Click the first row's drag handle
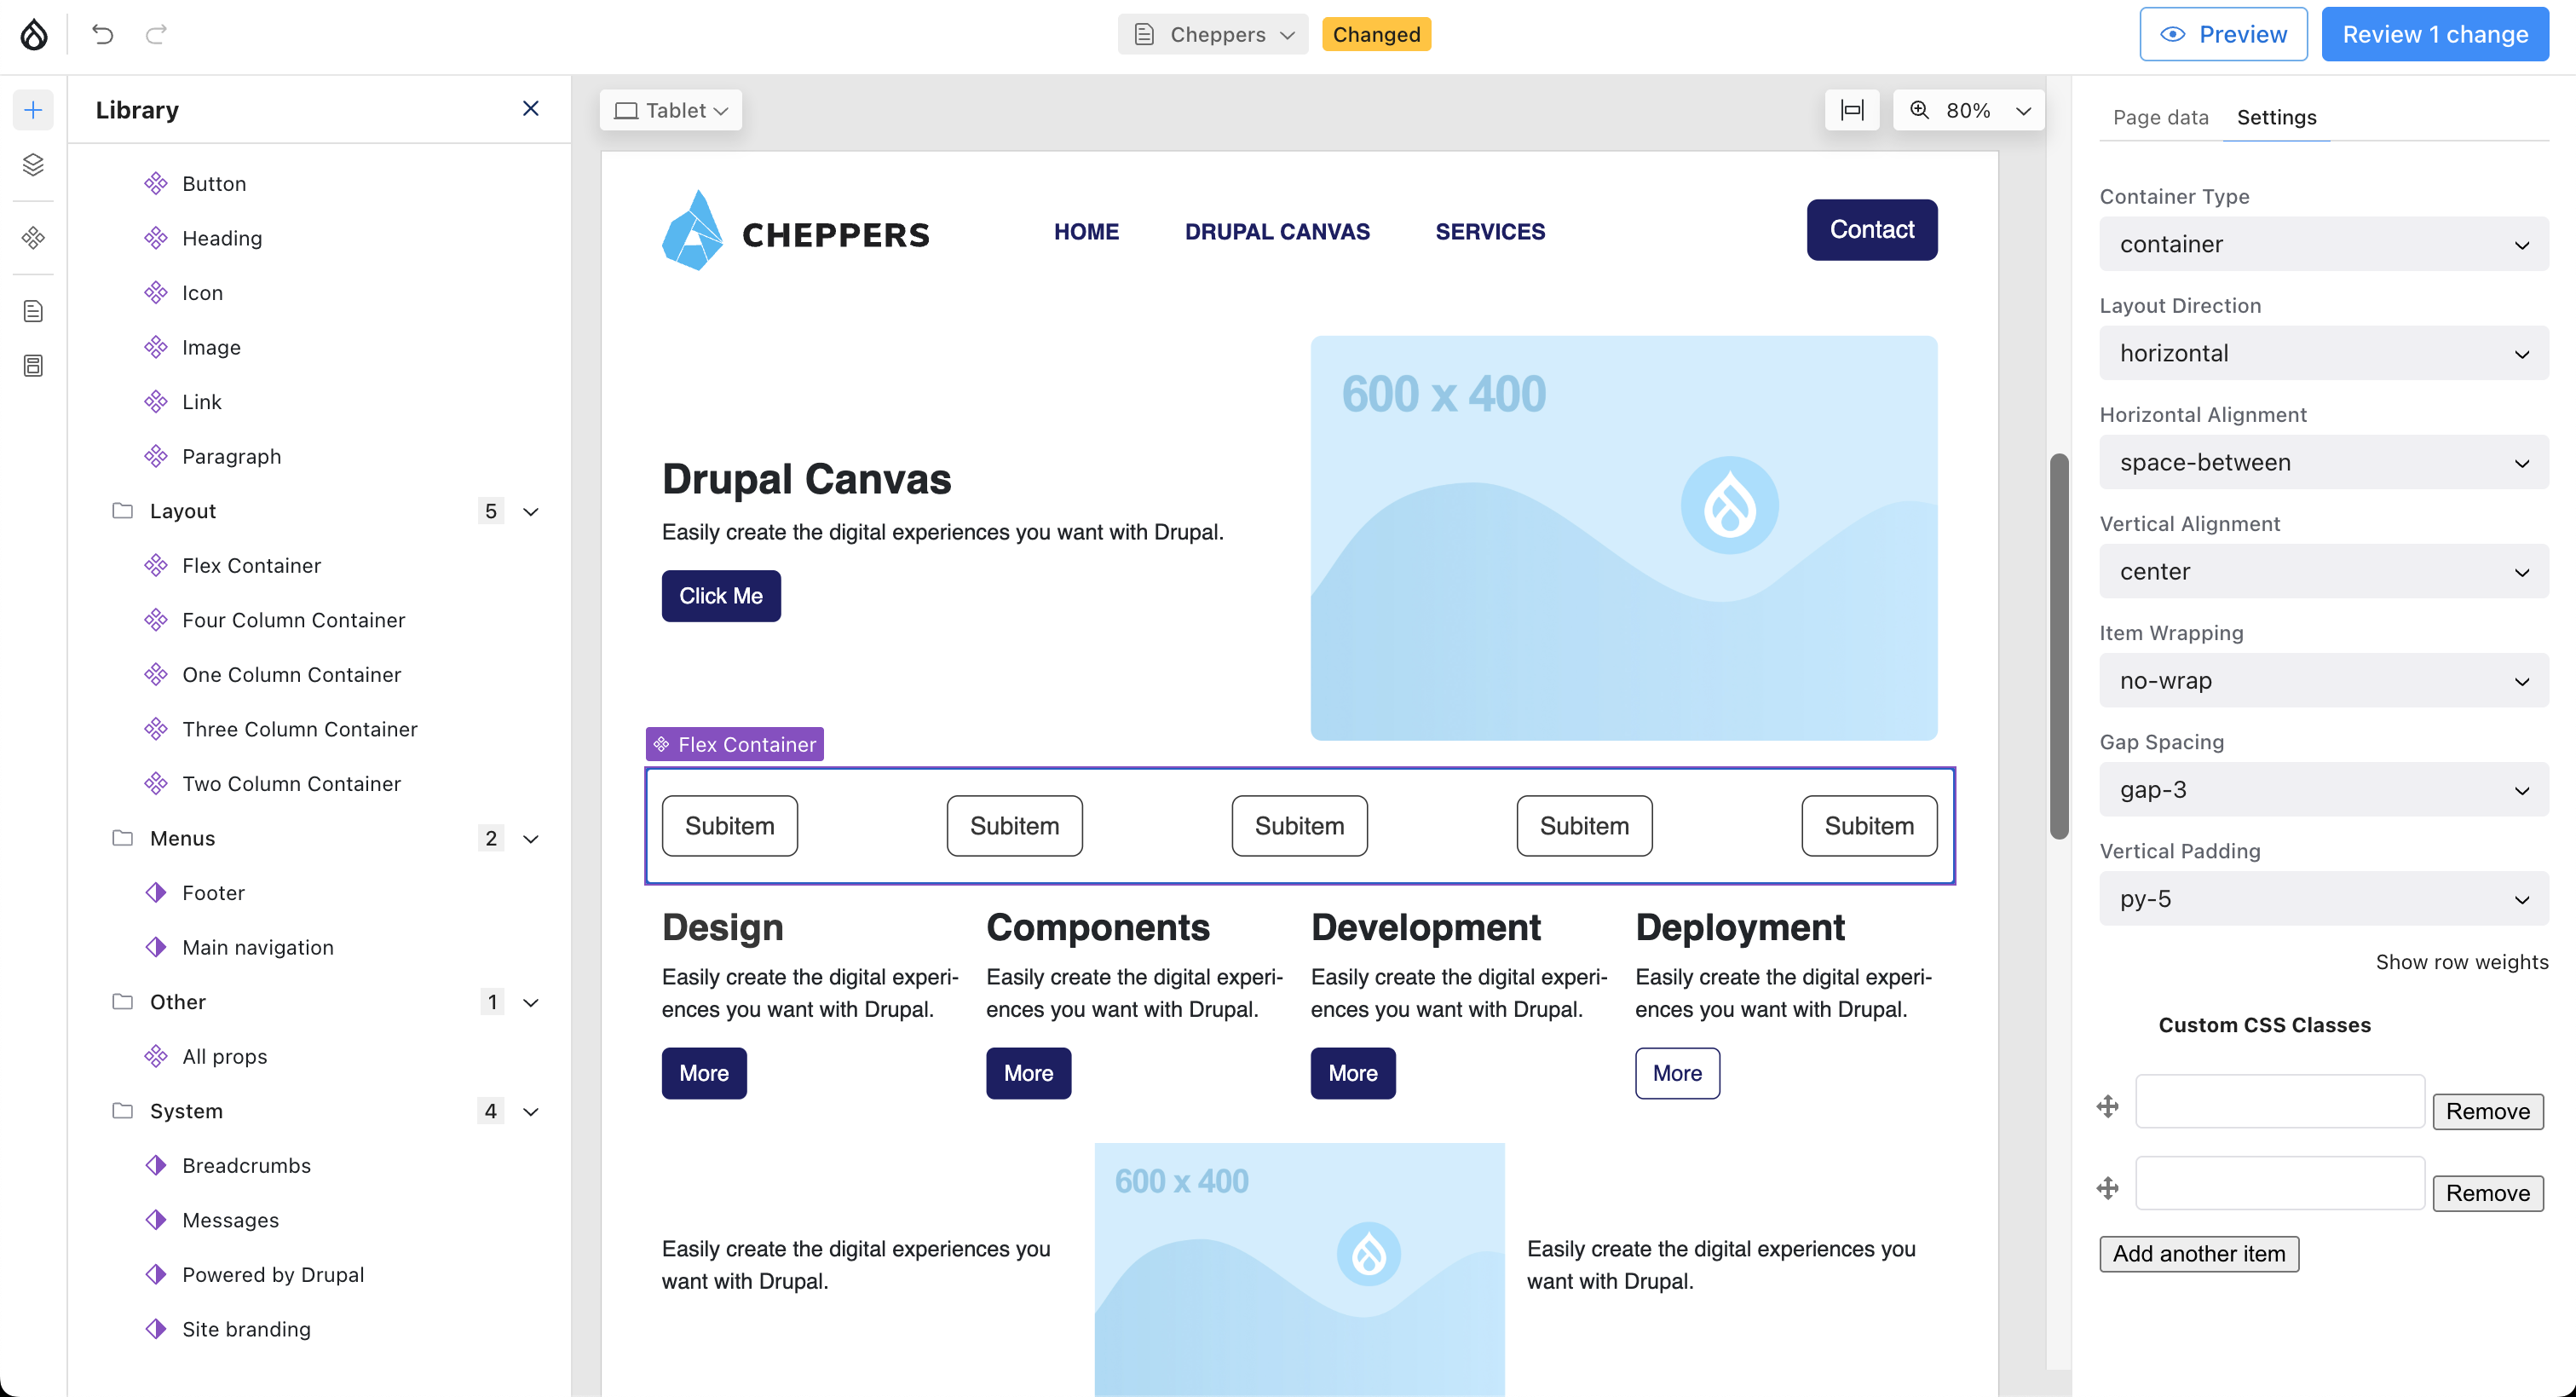The height and width of the screenshot is (1397, 2576). (x=2108, y=1106)
